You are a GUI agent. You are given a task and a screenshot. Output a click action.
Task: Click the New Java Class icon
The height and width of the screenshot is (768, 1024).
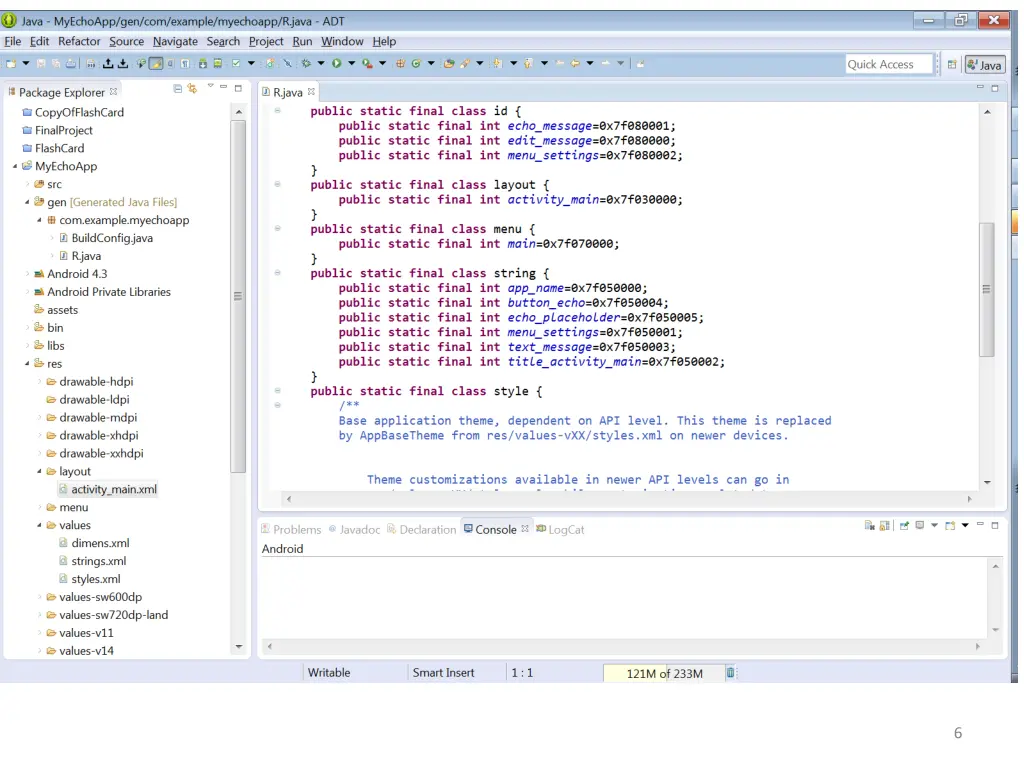pyautogui.click(x=415, y=63)
